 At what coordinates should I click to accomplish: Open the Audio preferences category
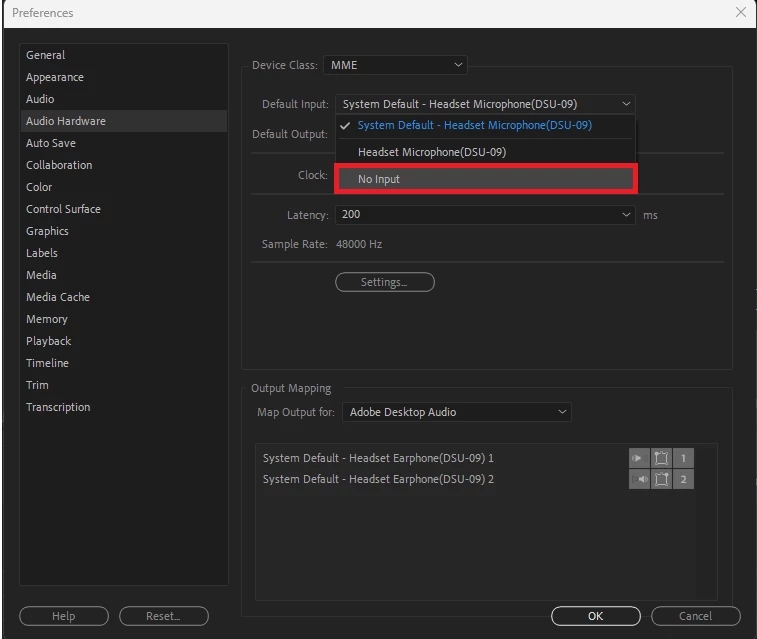(124, 99)
